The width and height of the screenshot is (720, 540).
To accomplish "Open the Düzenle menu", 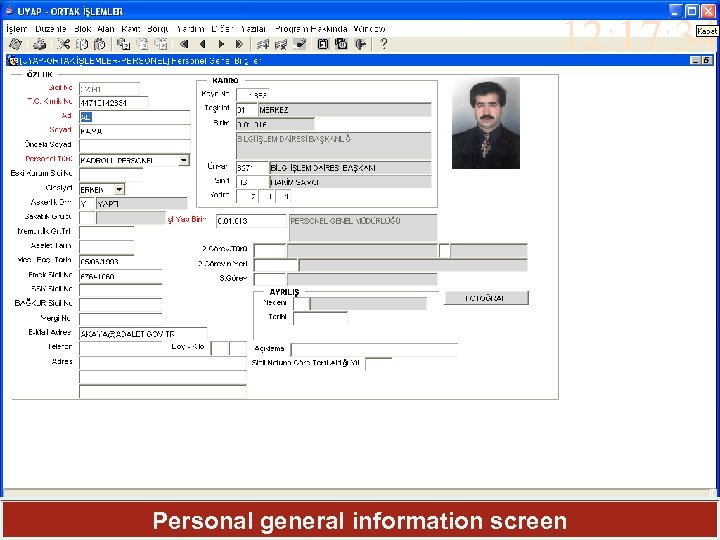I will 51,29.
